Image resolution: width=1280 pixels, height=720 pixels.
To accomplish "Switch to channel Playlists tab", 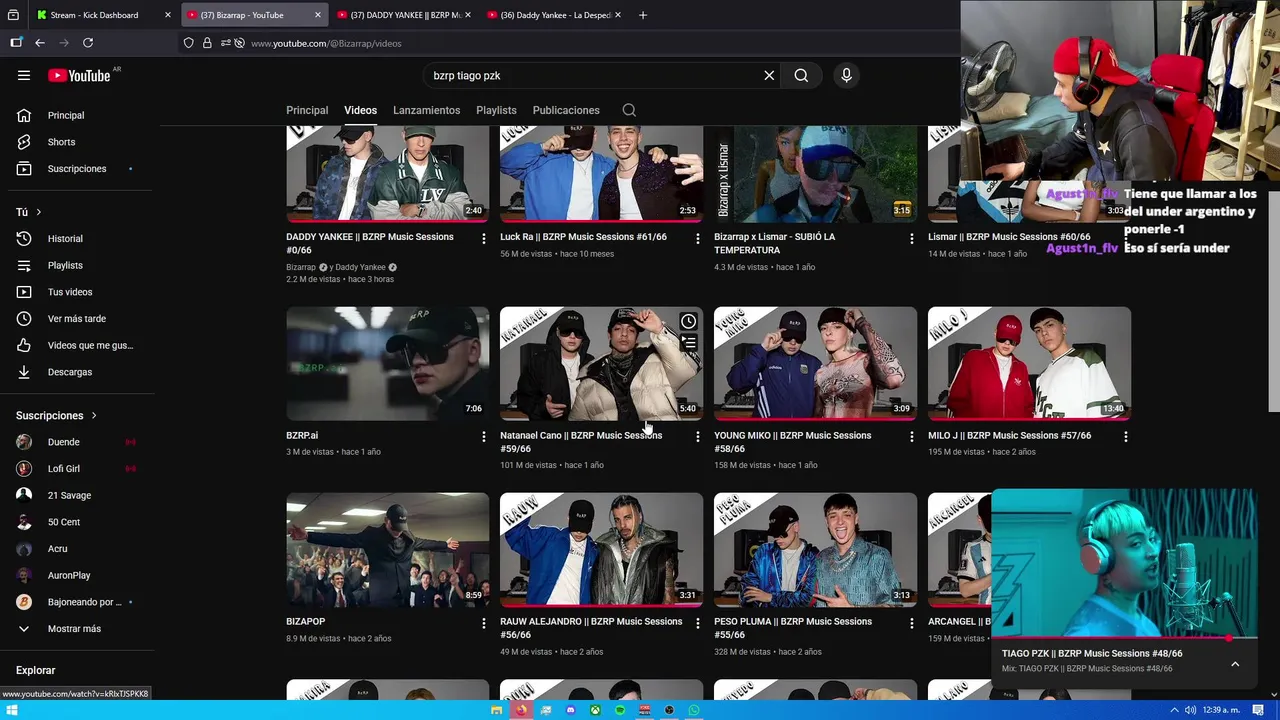I will pos(496,110).
